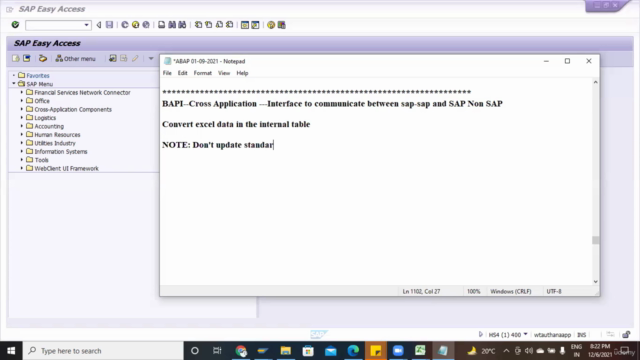Click the SAP Menu icon

[x=27, y=58]
